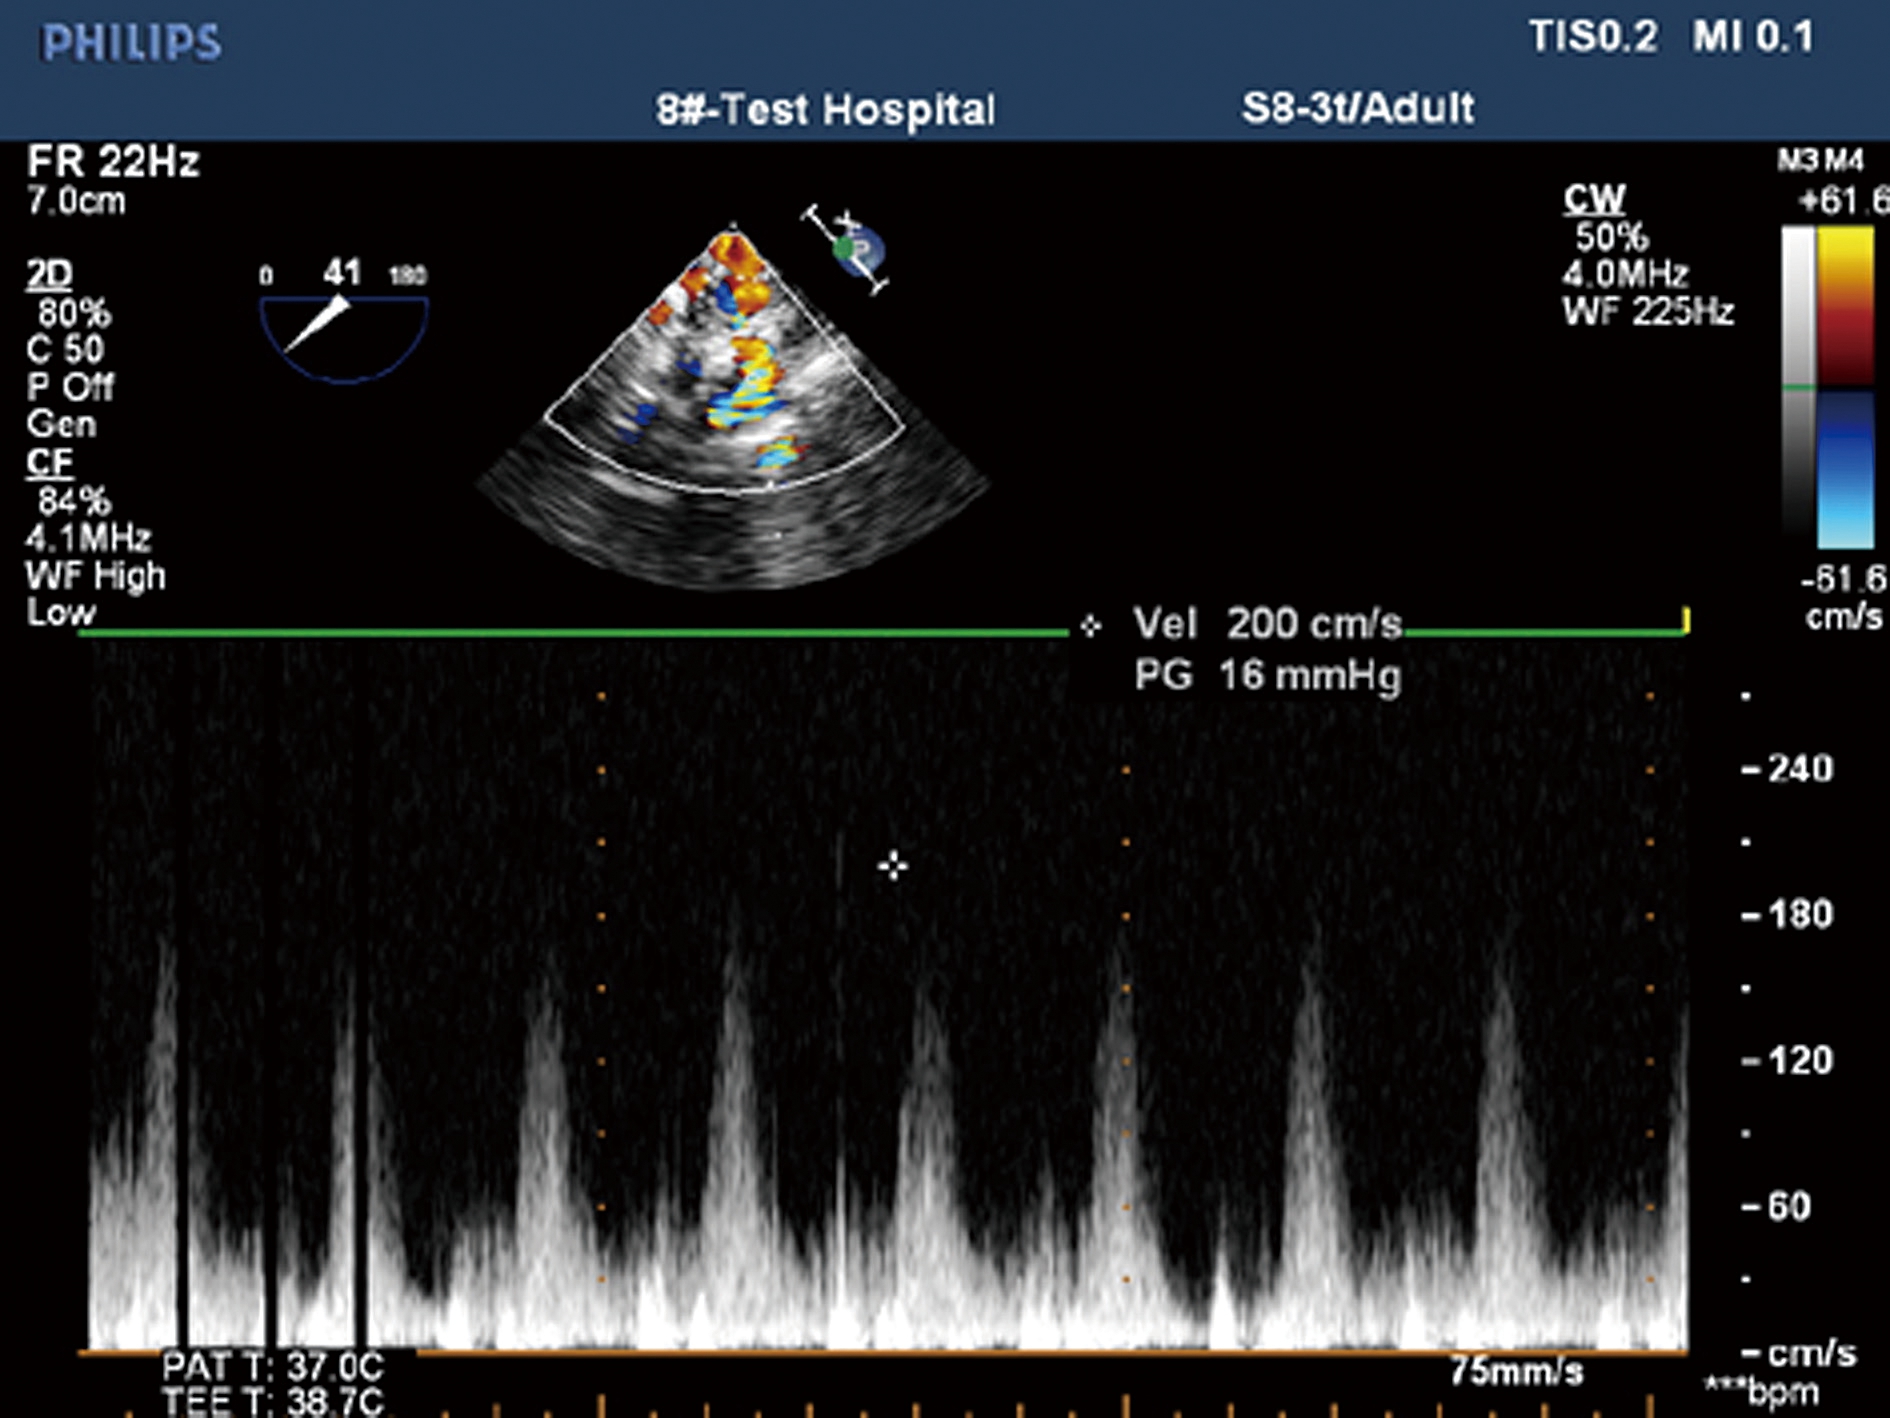Click the CF gain 84% value
This screenshot has height=1418, width=1890.
74,500
